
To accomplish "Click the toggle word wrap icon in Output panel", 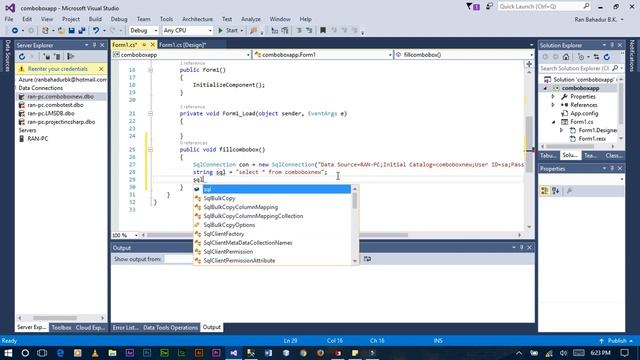I will tap(367, 259).
